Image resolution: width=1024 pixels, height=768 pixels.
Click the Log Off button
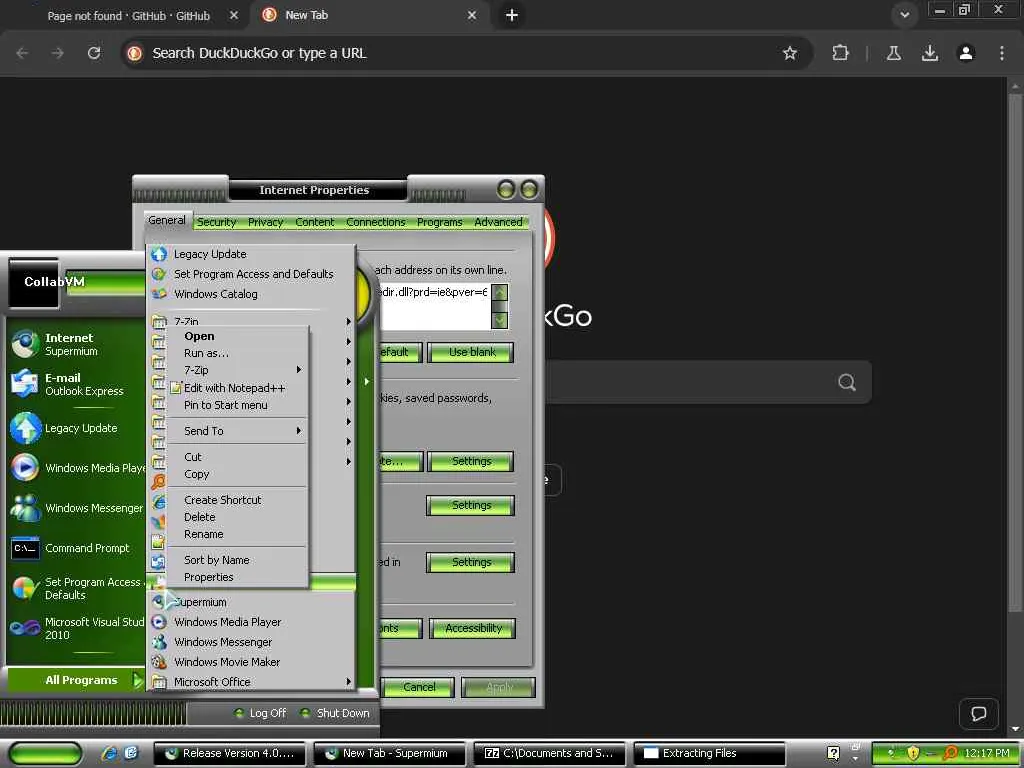coord(260,713)
